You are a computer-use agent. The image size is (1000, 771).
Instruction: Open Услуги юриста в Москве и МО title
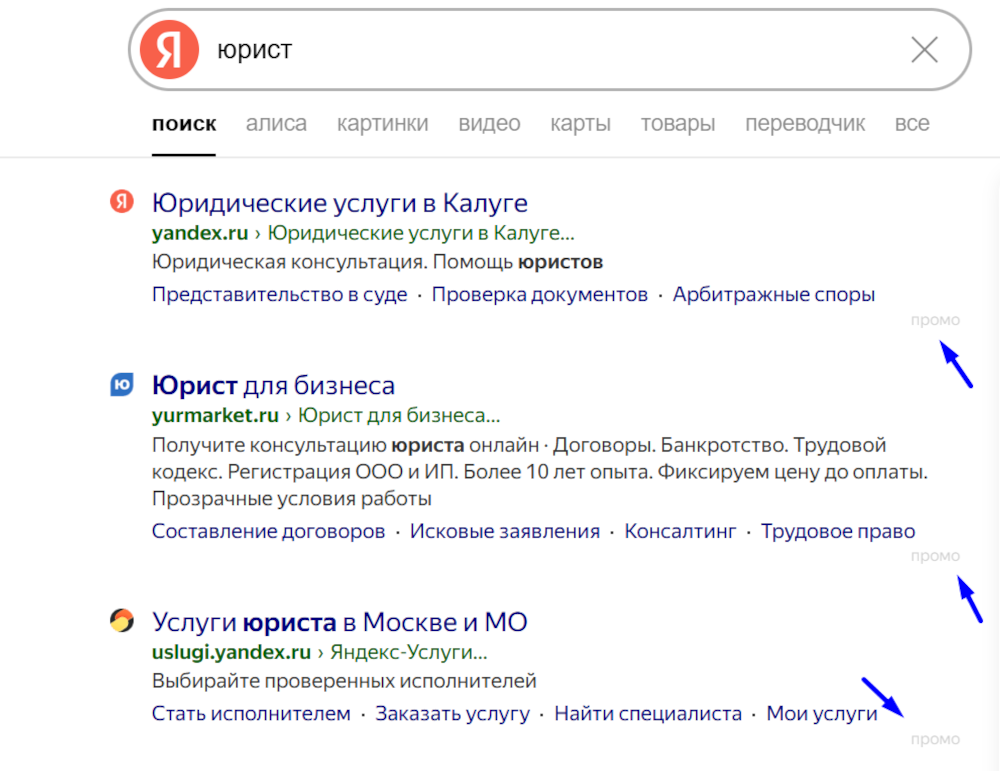pos(339,622)
